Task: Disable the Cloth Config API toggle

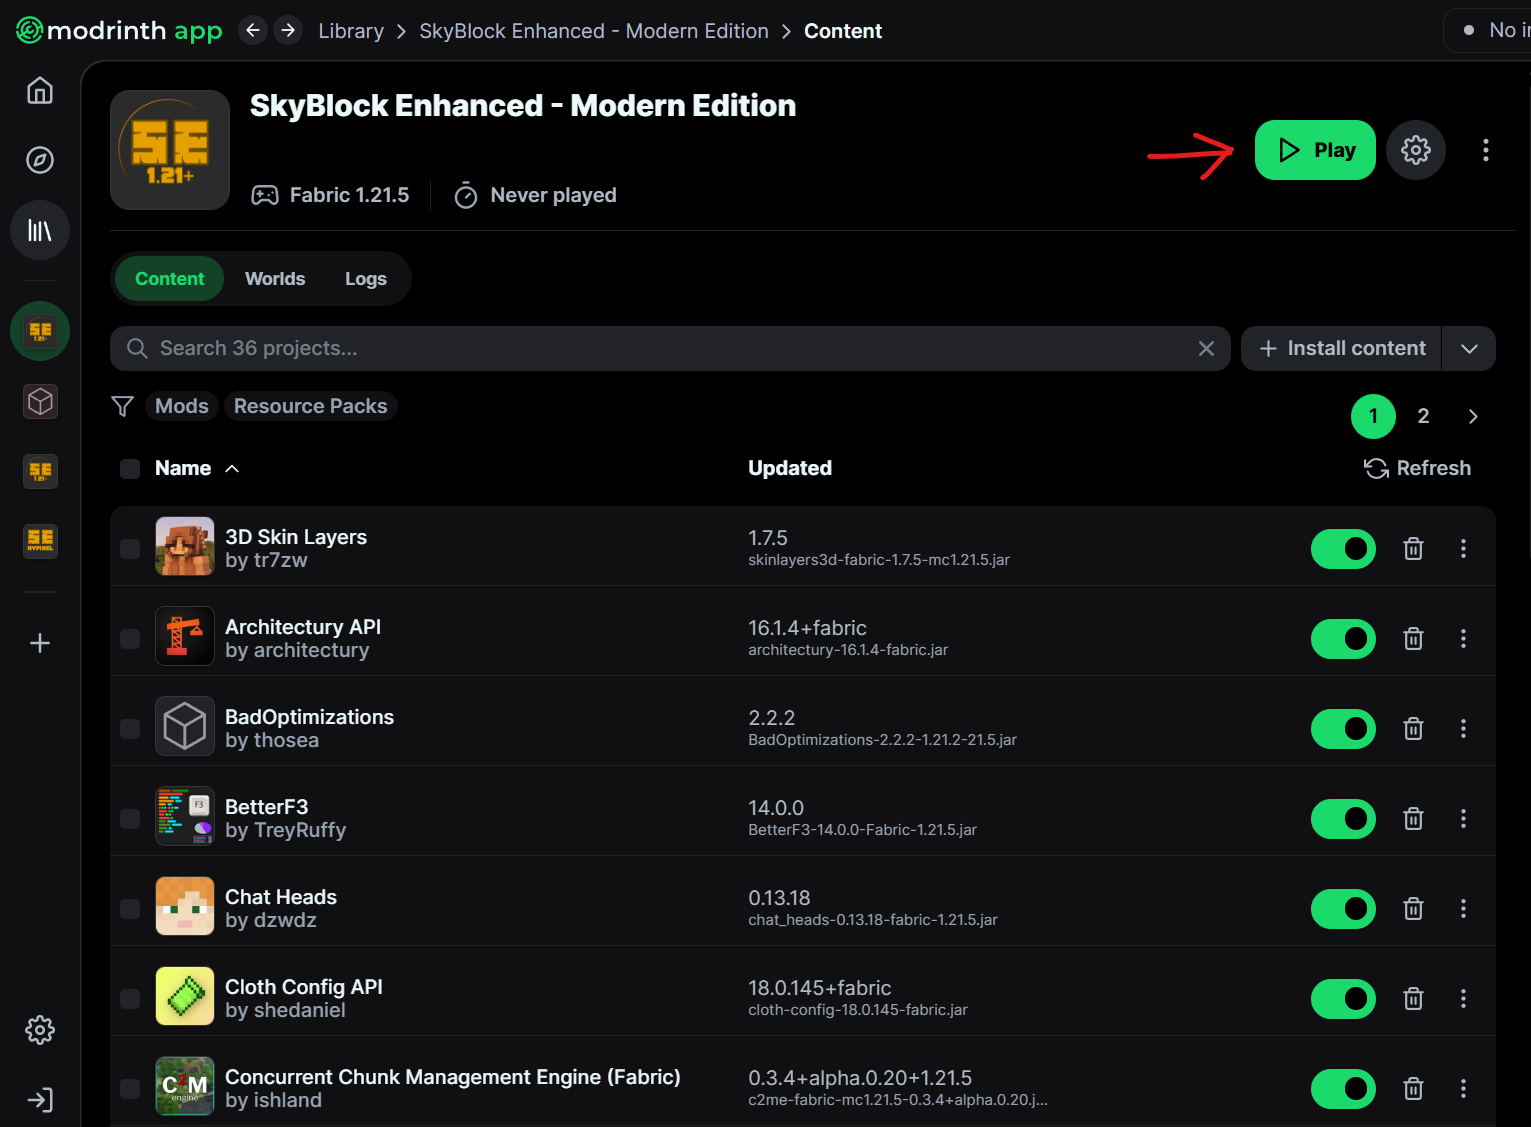Action: (1343, 999)
